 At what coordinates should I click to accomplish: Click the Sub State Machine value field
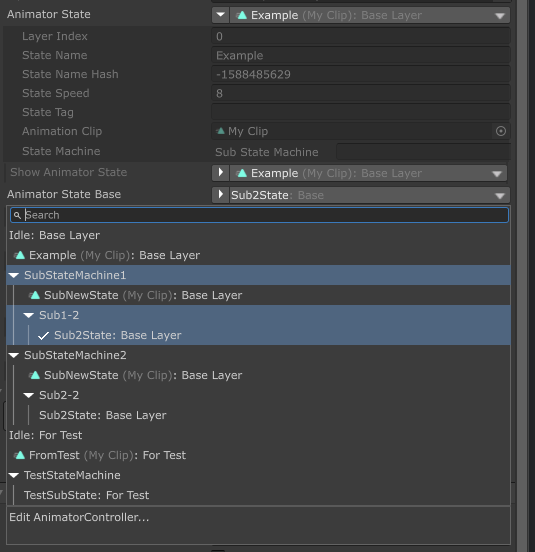pos(423,152)
